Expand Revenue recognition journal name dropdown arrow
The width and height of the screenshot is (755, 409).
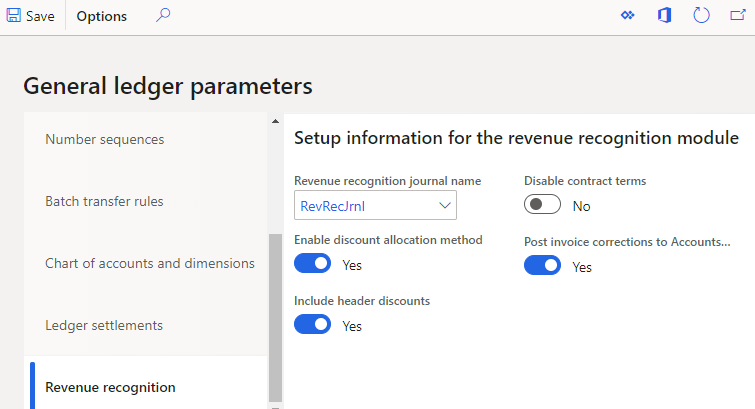[x=444, y=206]
